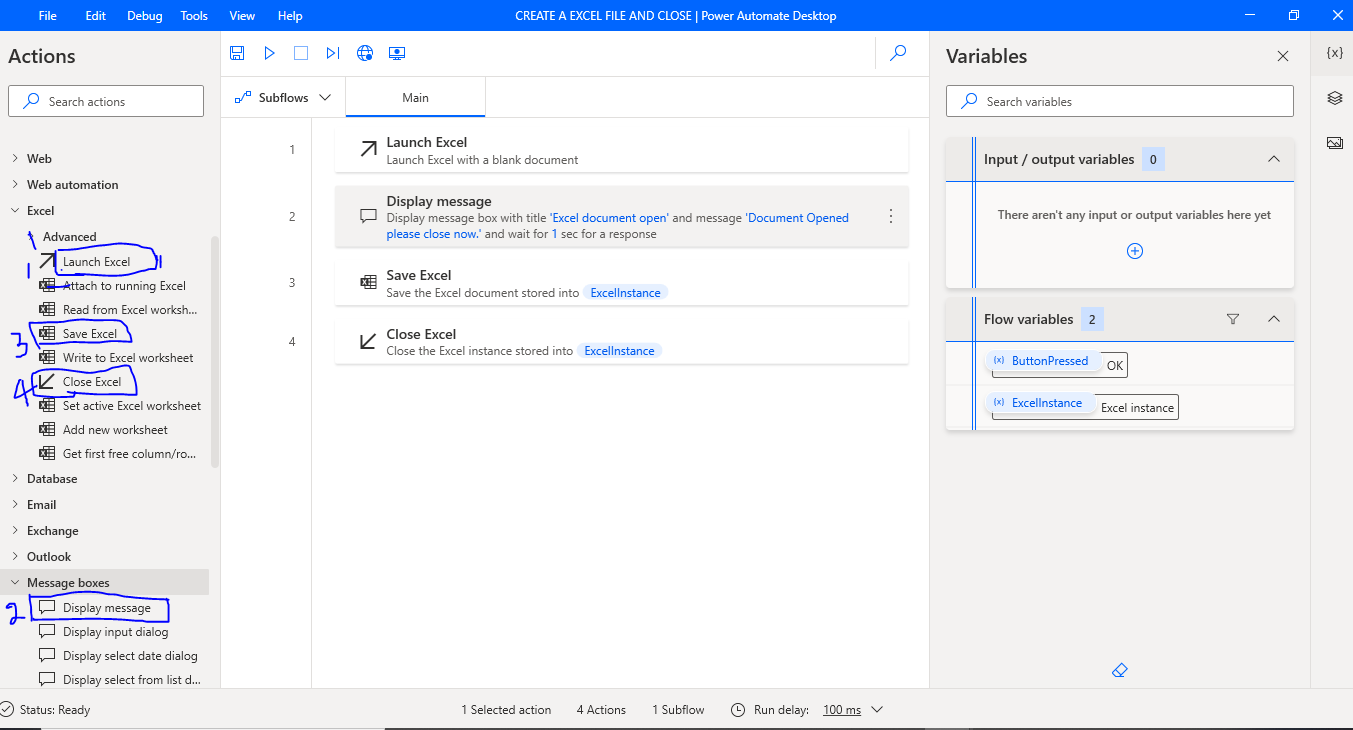Select the Launch Excel action in Actions pane

pos(96,262)
